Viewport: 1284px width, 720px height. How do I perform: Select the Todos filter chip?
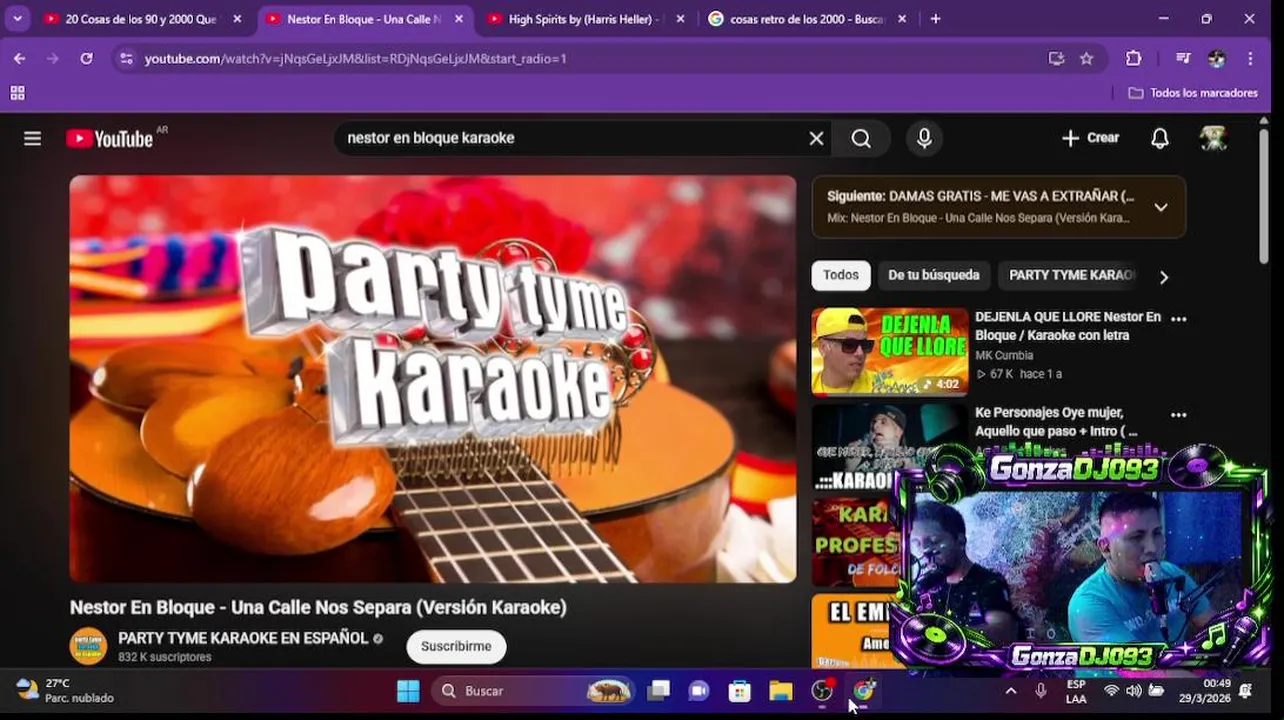click(x=841, y=275)
